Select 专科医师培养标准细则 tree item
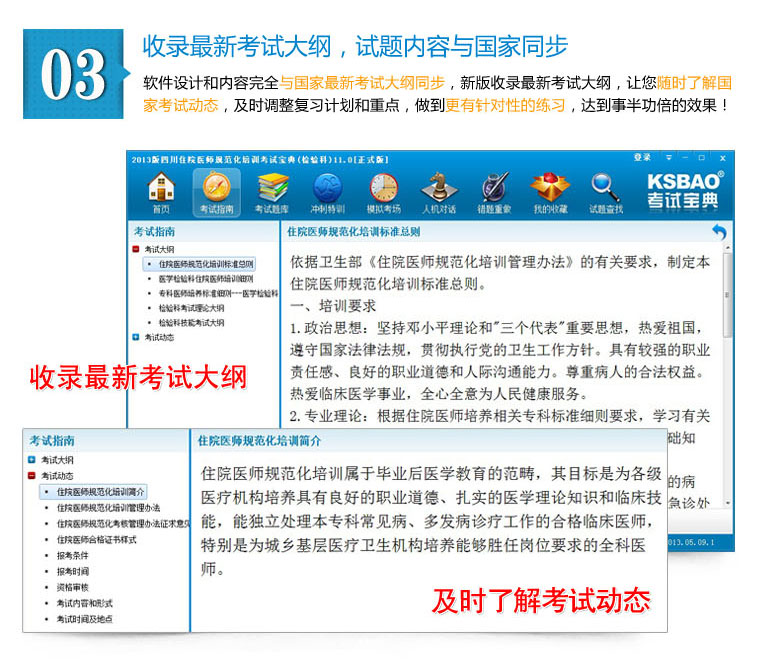The height and width of the screenshot is (671, 780). point(218,293)
